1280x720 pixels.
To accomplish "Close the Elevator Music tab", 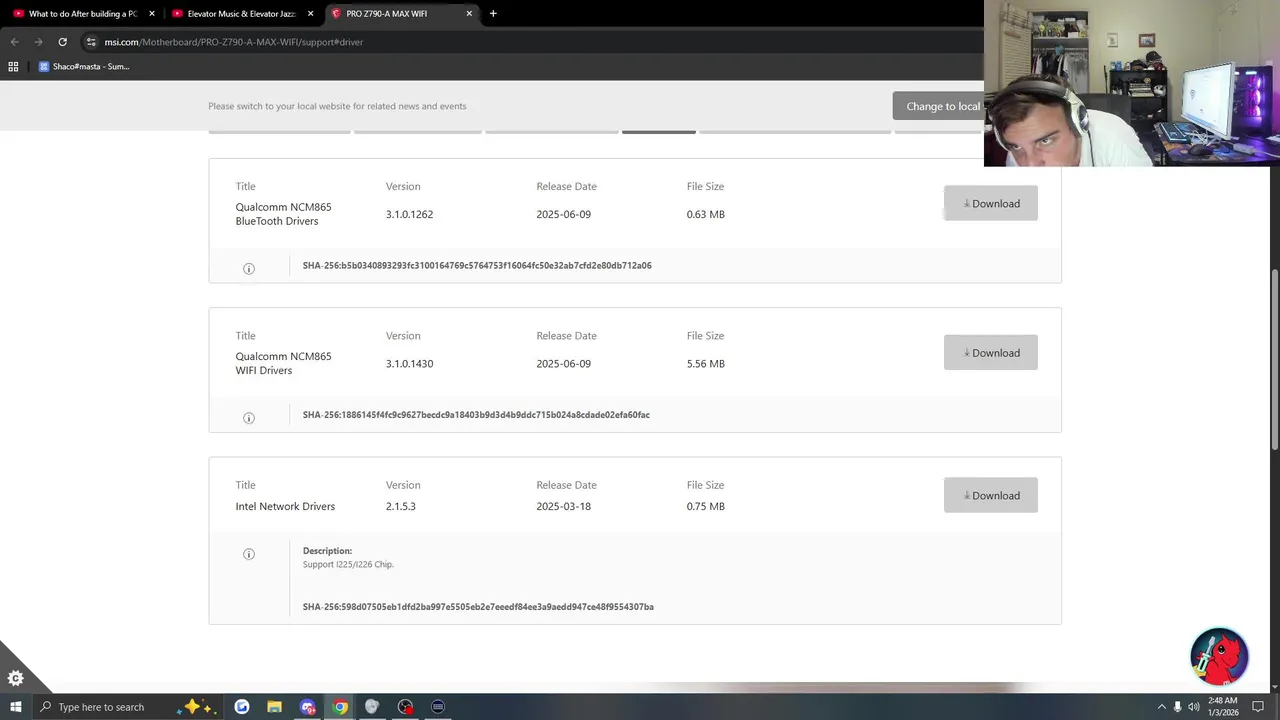I will pyautogui.click(x=311, y=14).
